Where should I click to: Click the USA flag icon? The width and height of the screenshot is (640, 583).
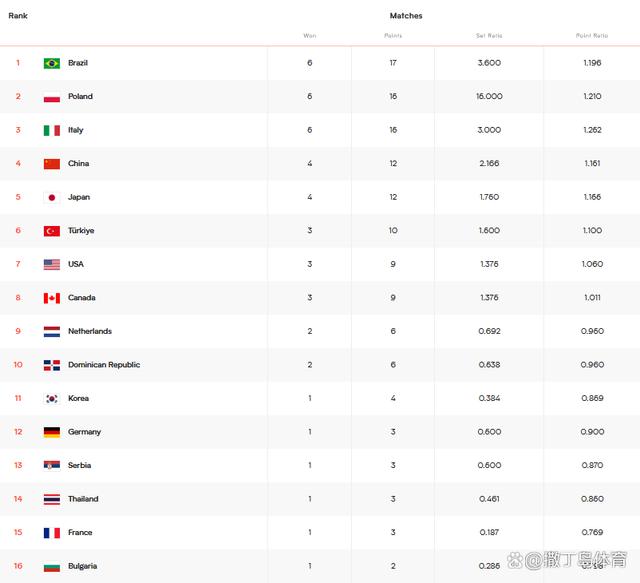click(x=52, y=265)
